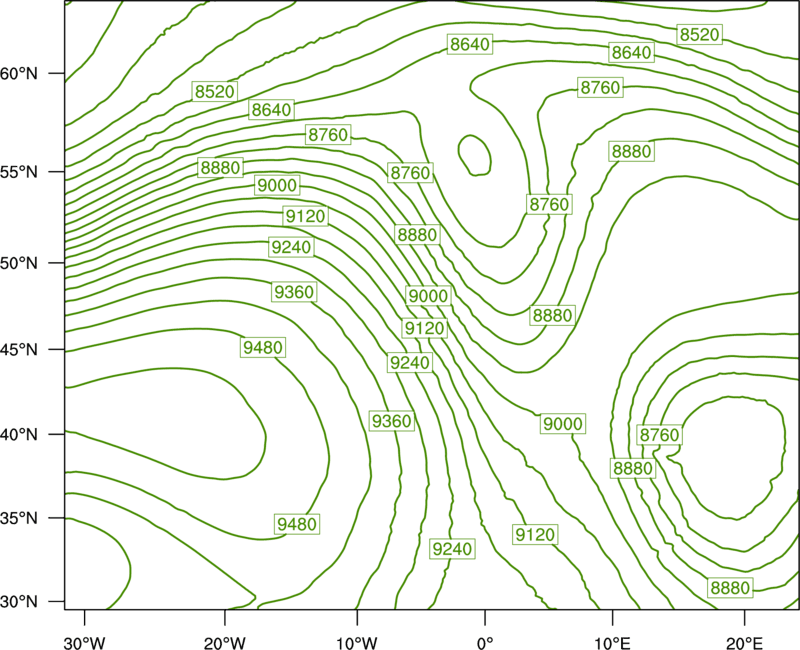
Task: Click the 9480 contour label near 45°N
Action: 263,347
